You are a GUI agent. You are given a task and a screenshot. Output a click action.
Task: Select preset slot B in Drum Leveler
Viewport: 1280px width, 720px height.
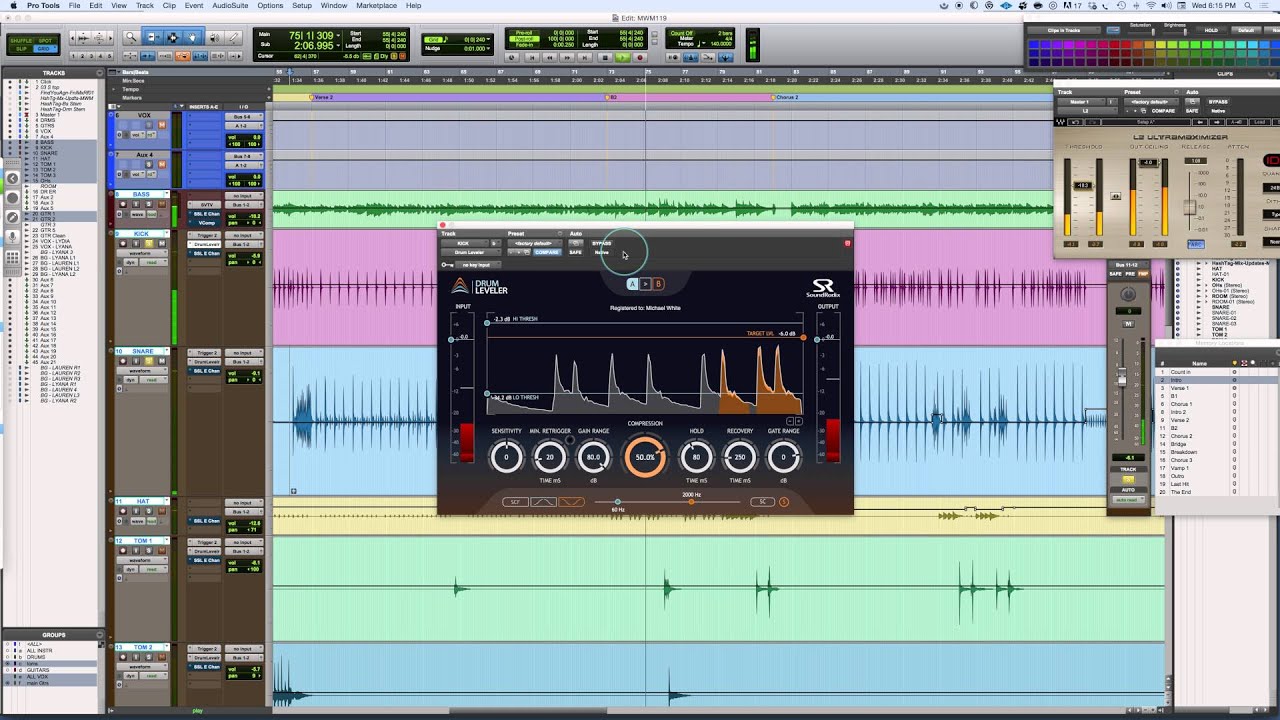[x=658, y=284]
